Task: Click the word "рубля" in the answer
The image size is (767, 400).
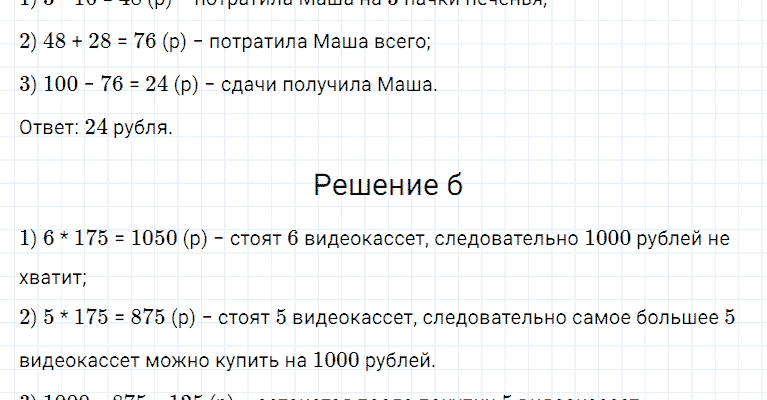Action: click(147, 127)
